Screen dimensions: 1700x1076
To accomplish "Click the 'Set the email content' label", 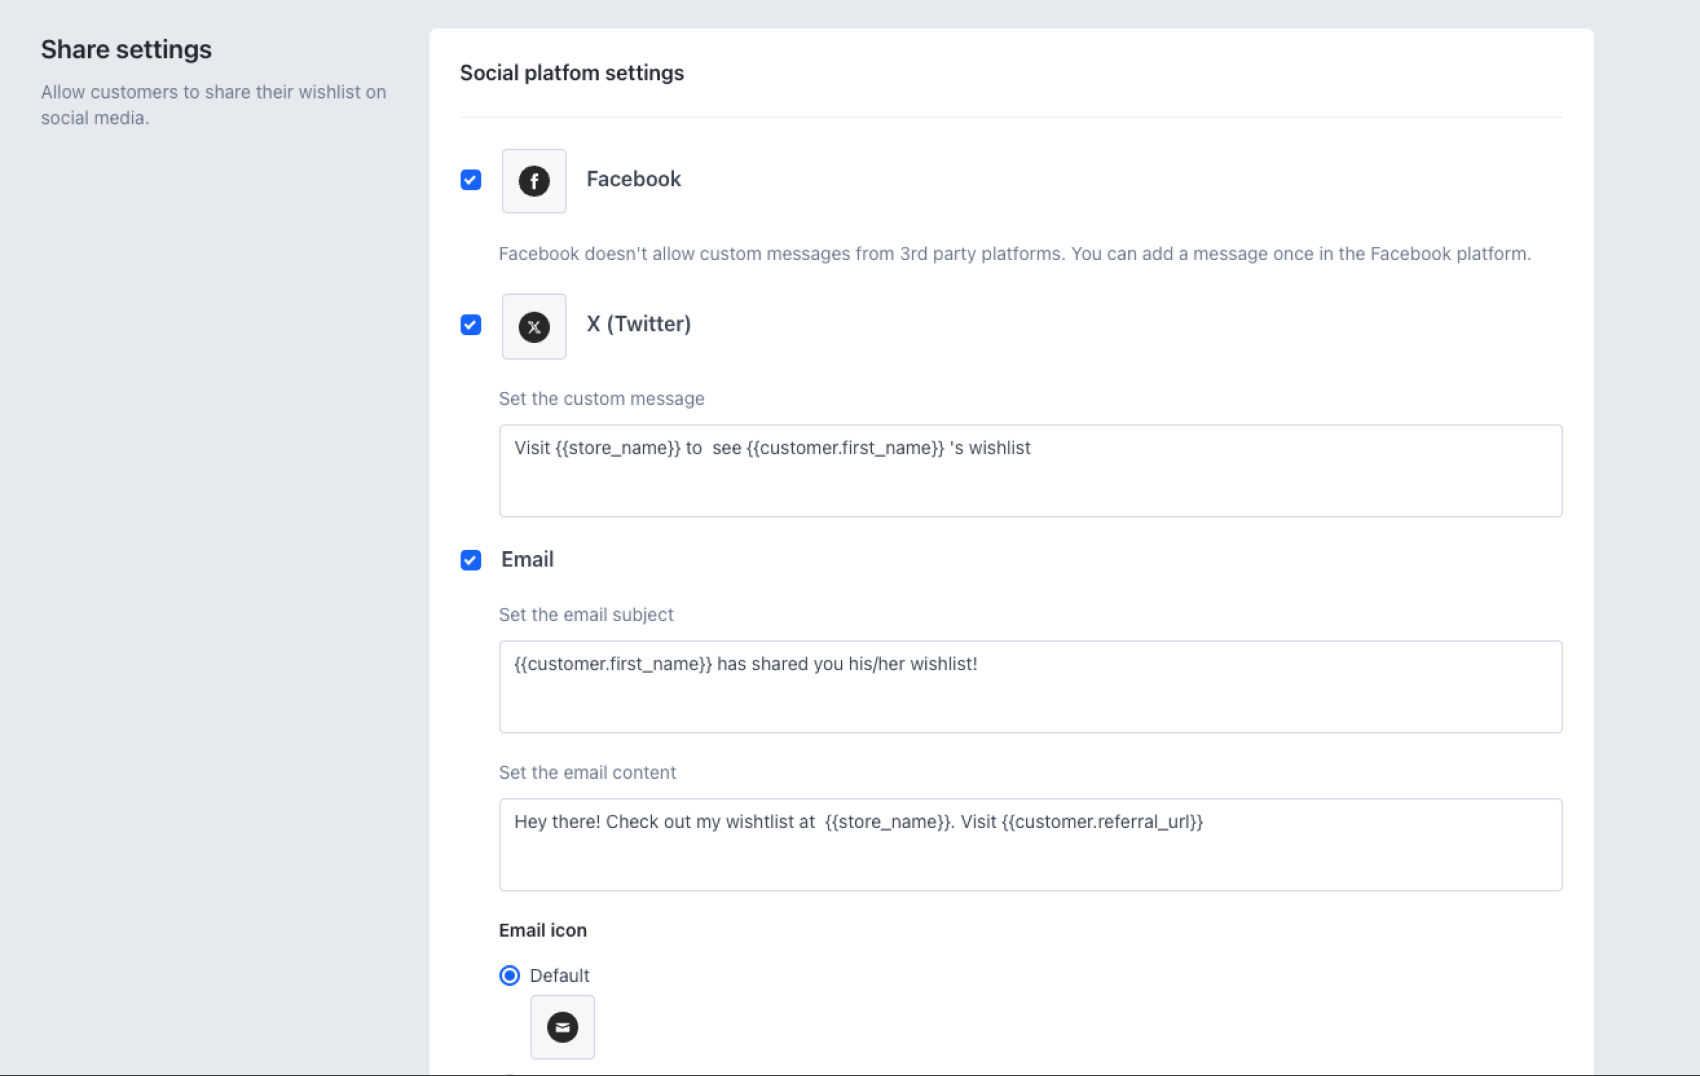I will coord(587,773).
